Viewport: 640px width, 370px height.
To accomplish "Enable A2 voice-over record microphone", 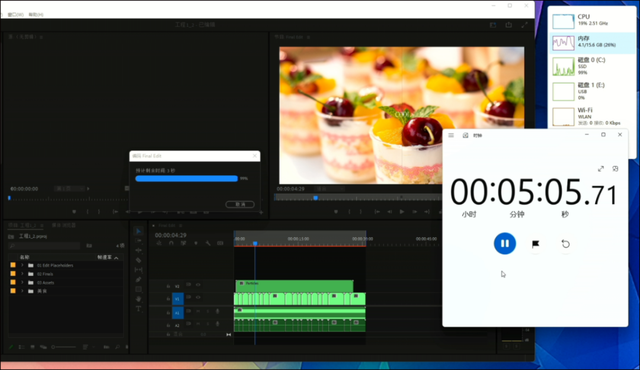I will pyautogui.click(x=218, y=324).
